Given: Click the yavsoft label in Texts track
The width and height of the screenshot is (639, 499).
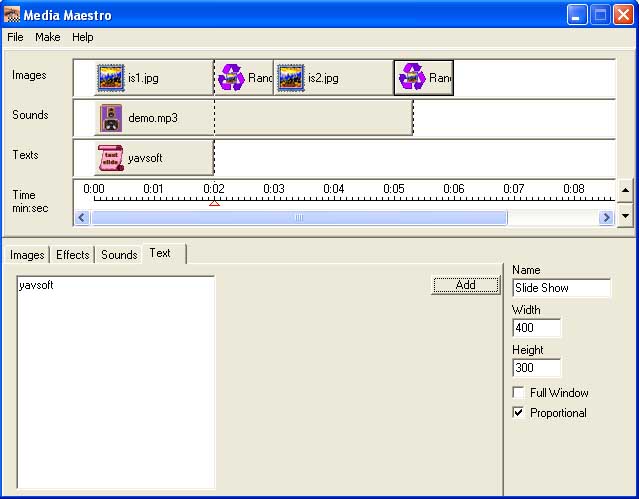Looking at the screenshot, I should (x=145, y=158).
